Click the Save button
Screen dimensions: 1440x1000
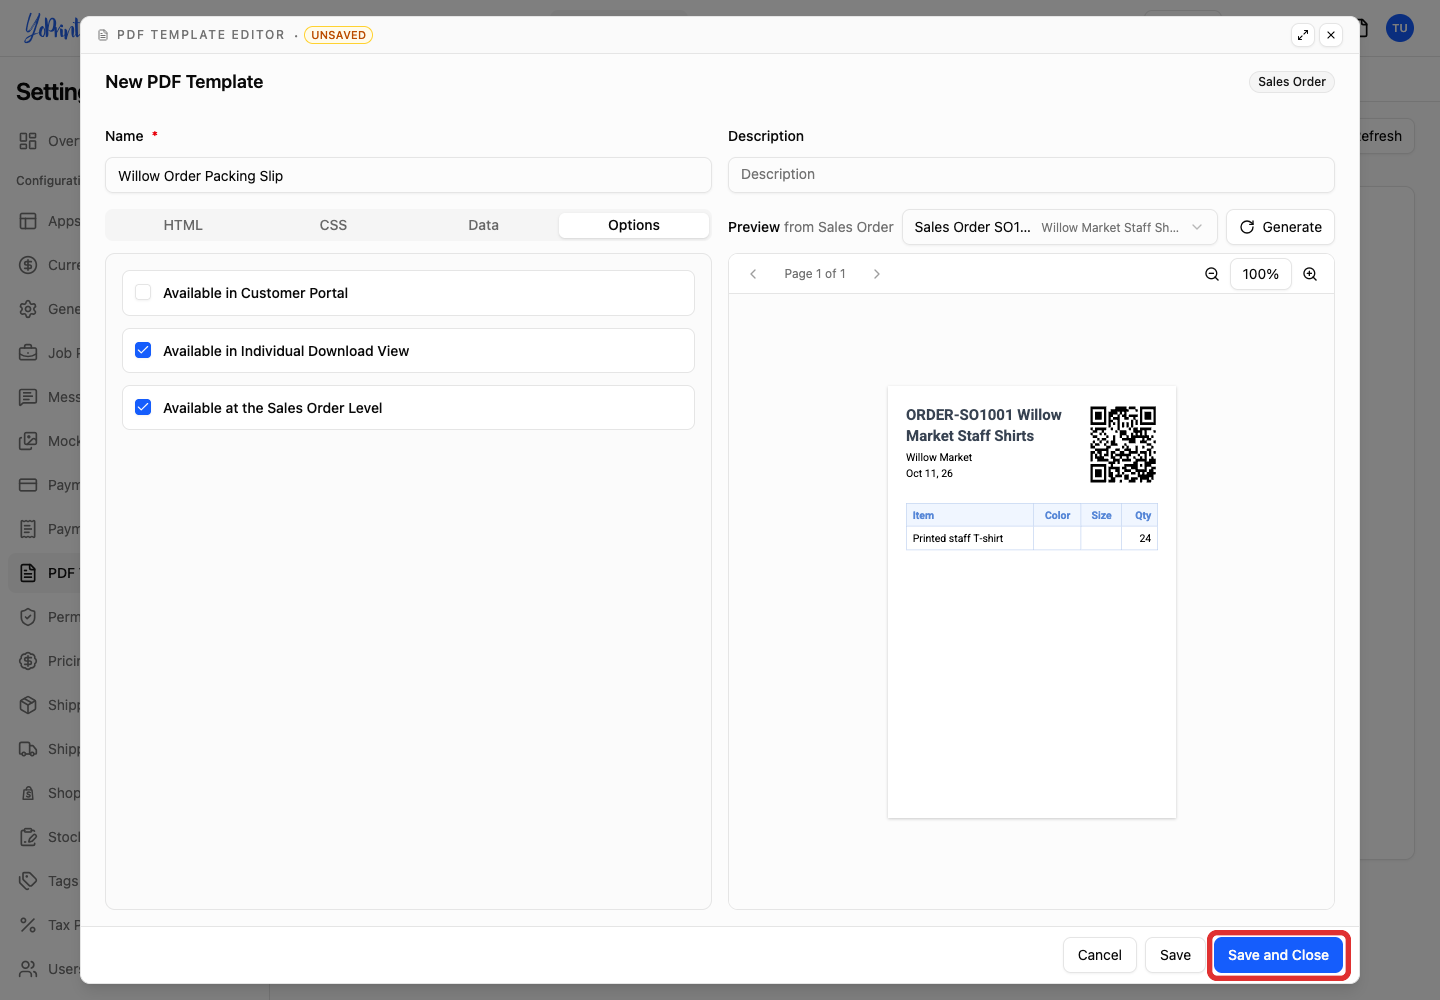tap(1175, 955)
